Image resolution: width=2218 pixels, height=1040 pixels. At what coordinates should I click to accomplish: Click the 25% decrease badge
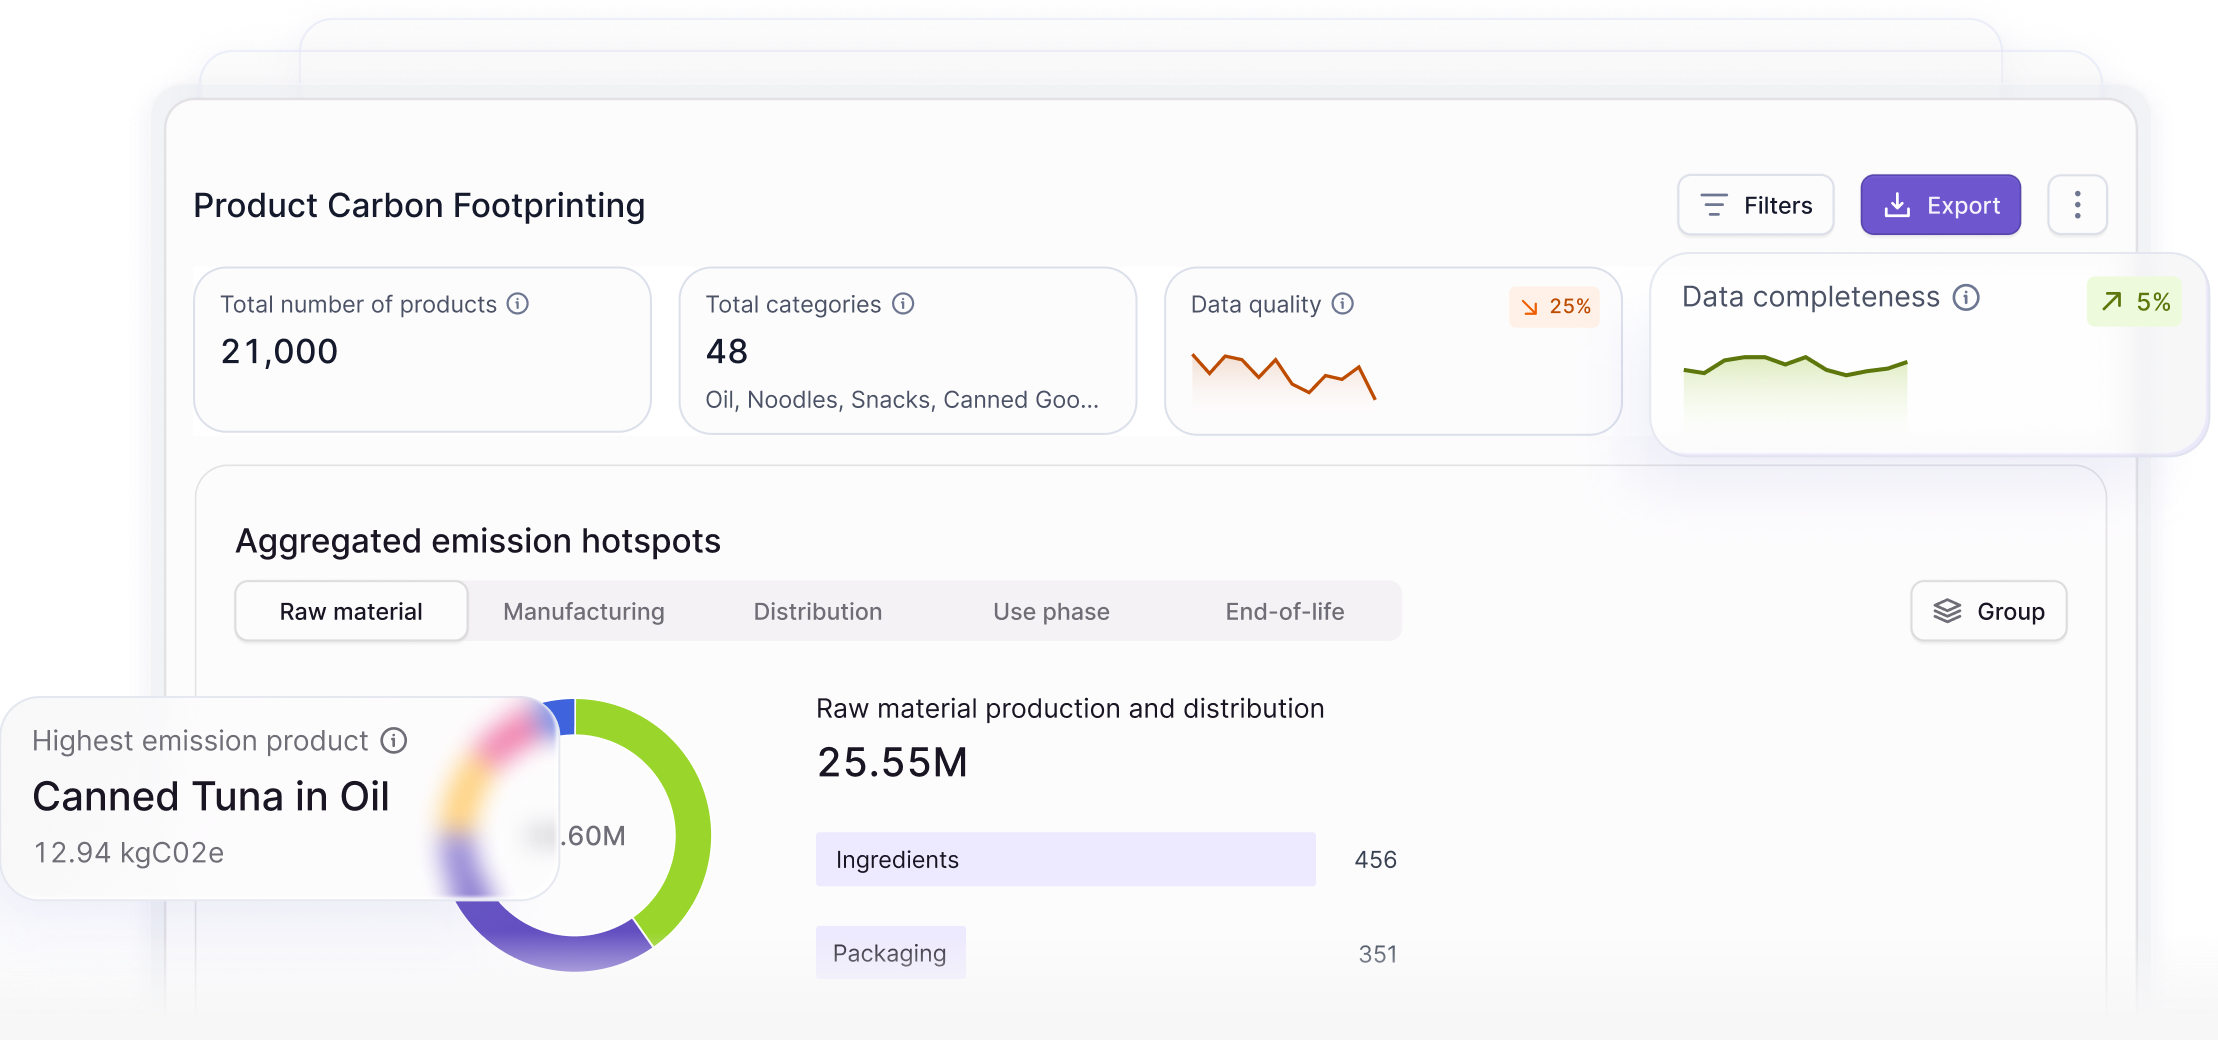tap(1555, 307)
